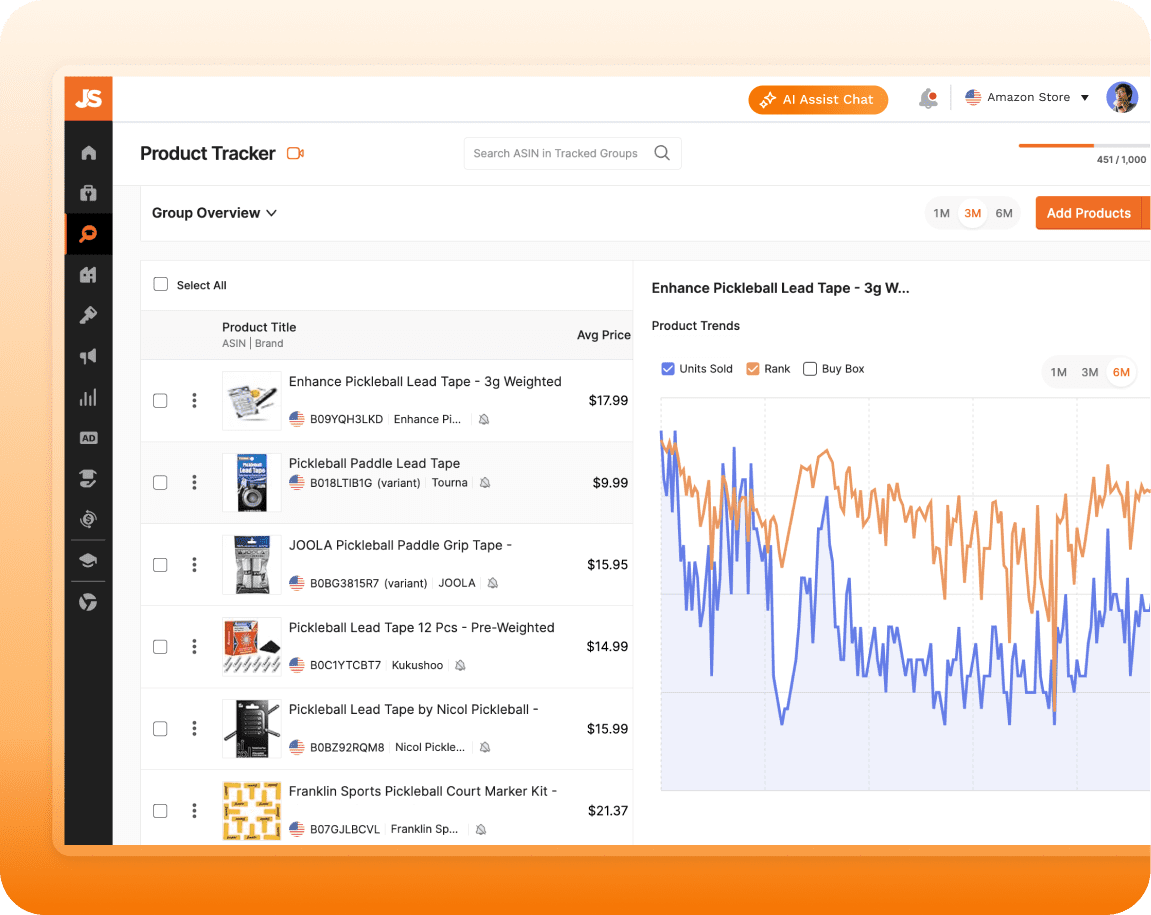Open the warehouse buildings sidebar icon
The image size is (1151, 915).
point(88,275)
